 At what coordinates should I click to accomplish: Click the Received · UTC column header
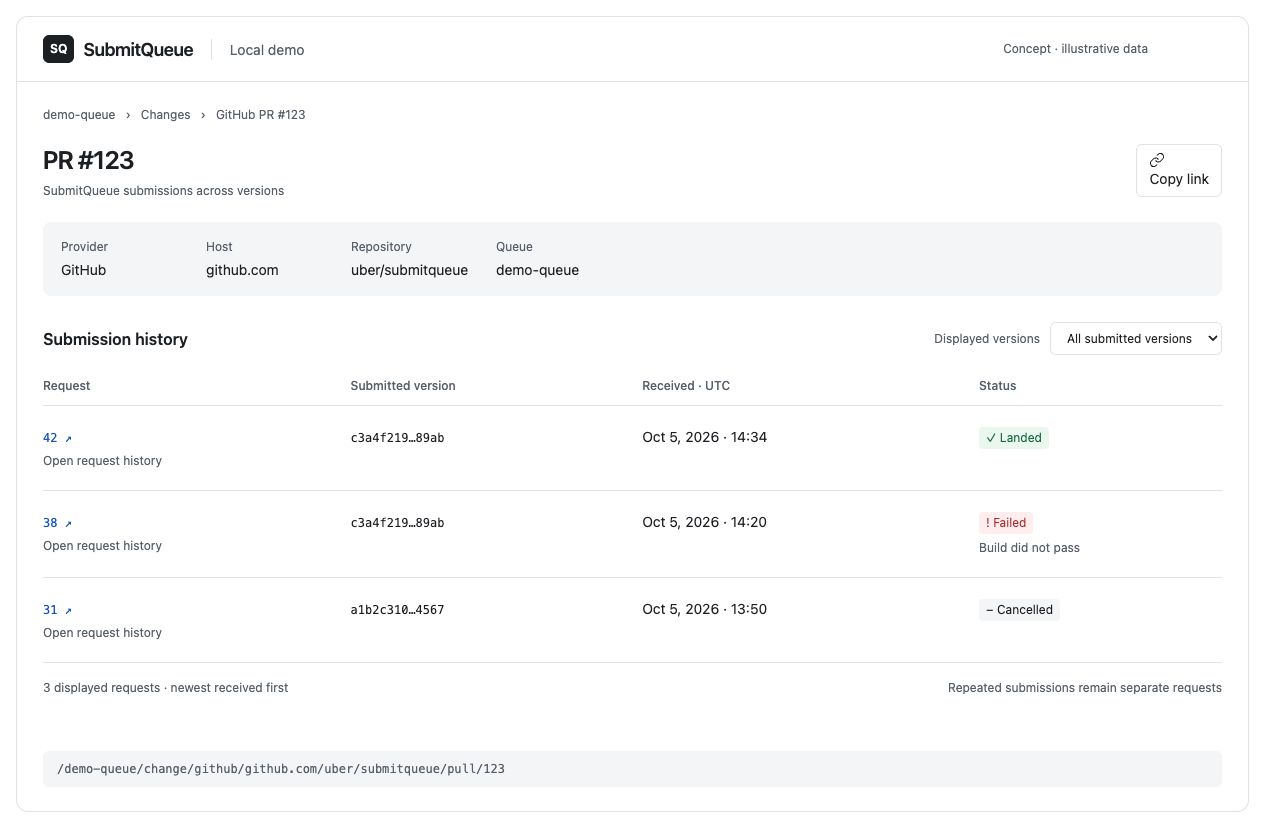coord(686,386)
